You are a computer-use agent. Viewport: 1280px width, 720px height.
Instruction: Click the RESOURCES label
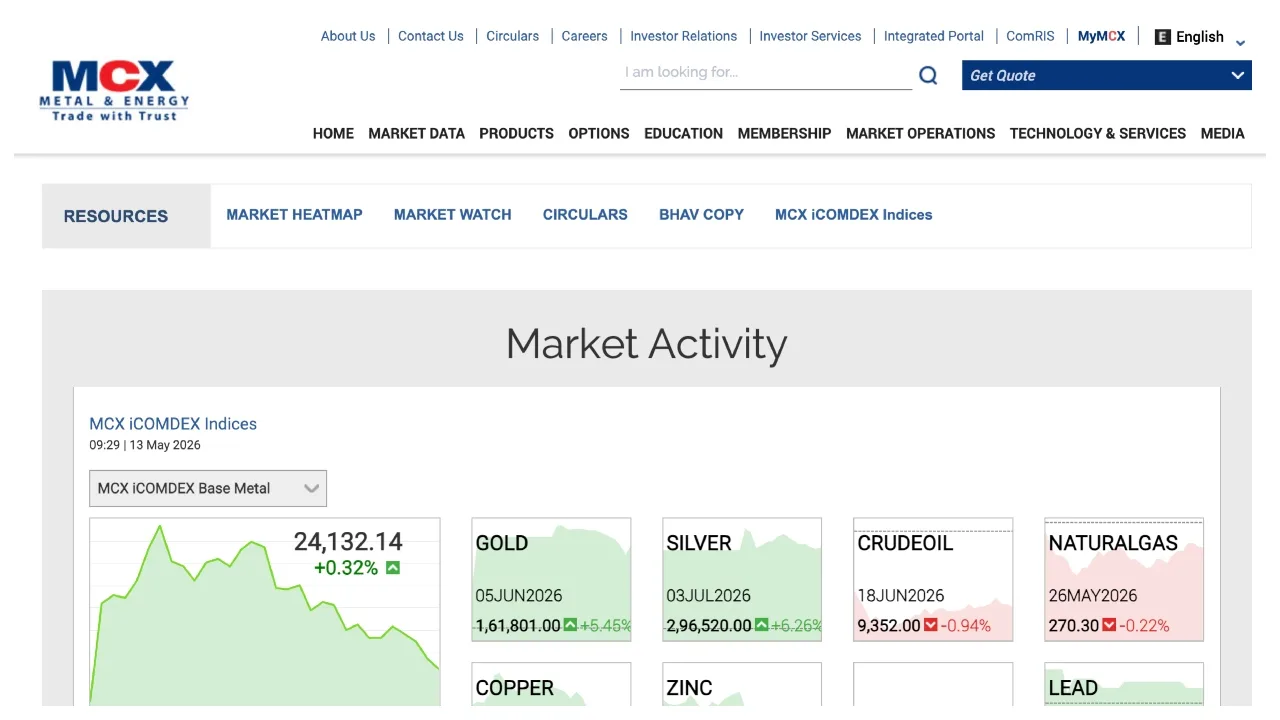(116, 216)
